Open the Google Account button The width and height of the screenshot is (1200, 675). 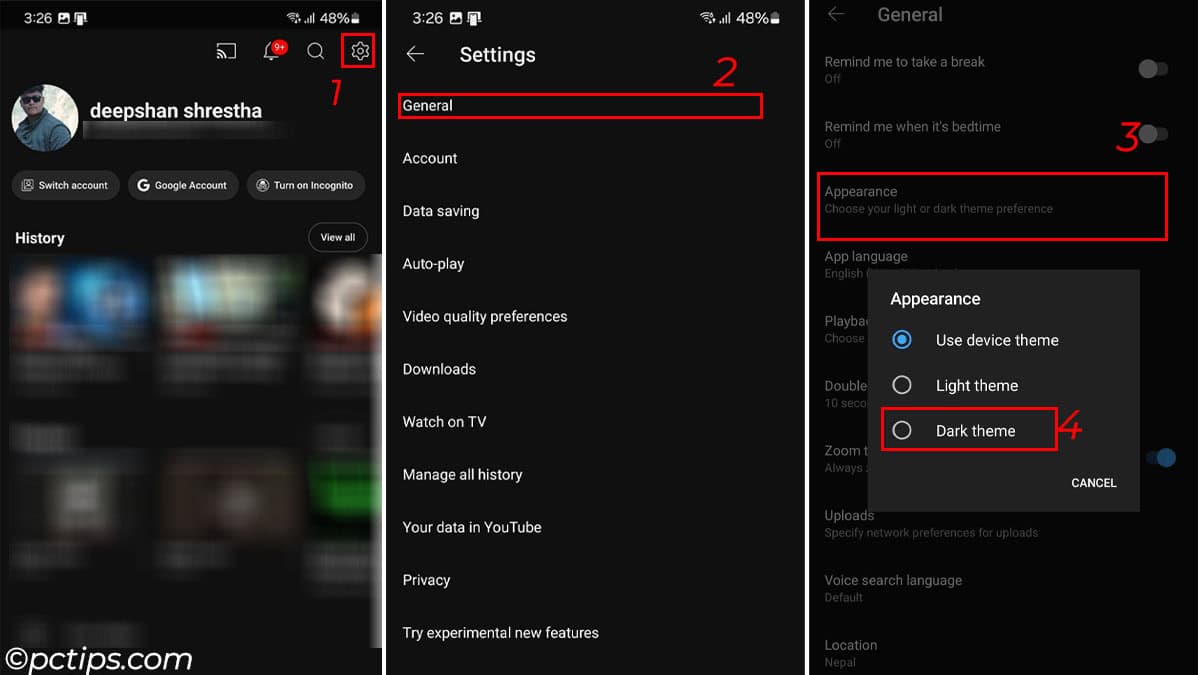click(182, 185)
